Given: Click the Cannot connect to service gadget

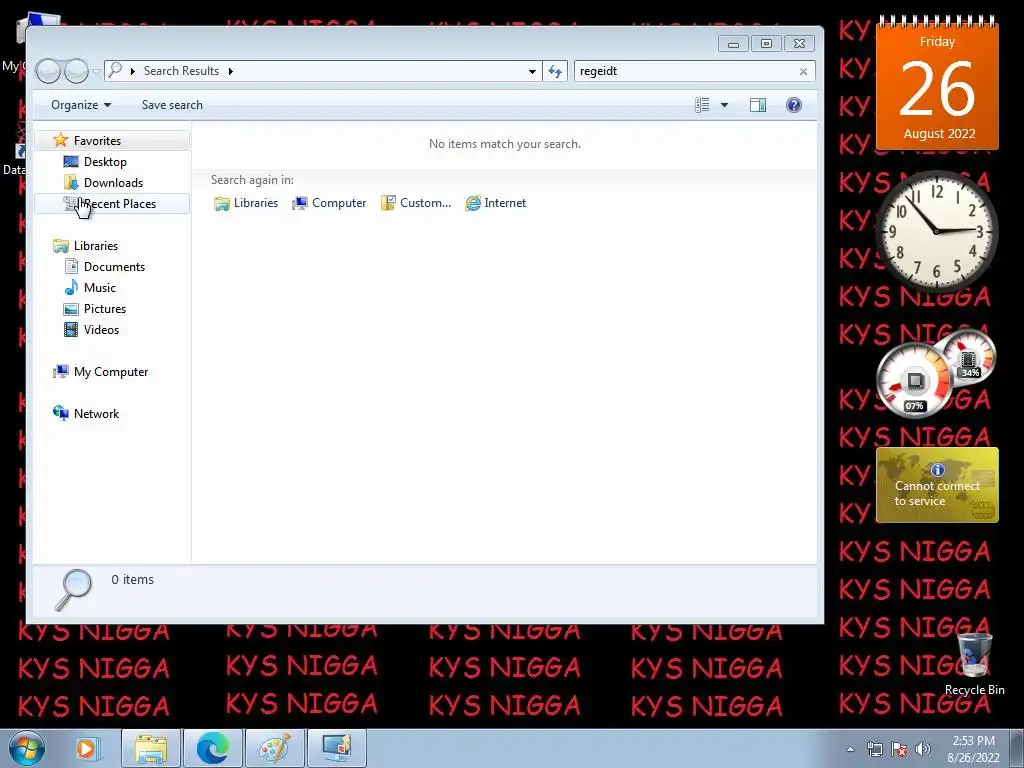Looking at the screenshot, I should [x=937, y=485].
